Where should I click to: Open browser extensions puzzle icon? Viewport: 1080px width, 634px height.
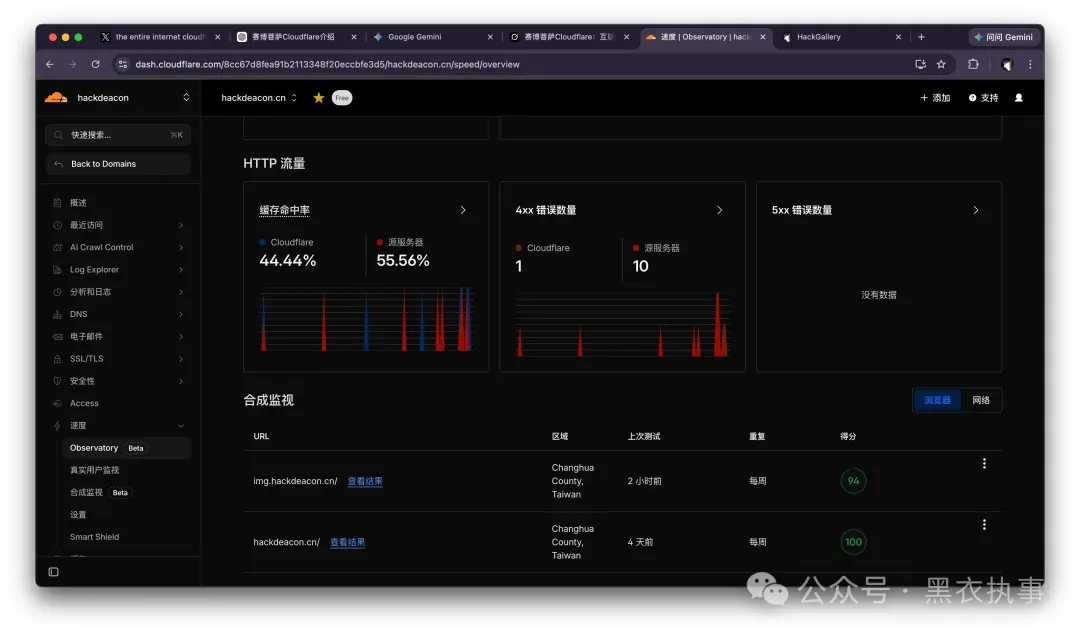click(x=973, y=64)
